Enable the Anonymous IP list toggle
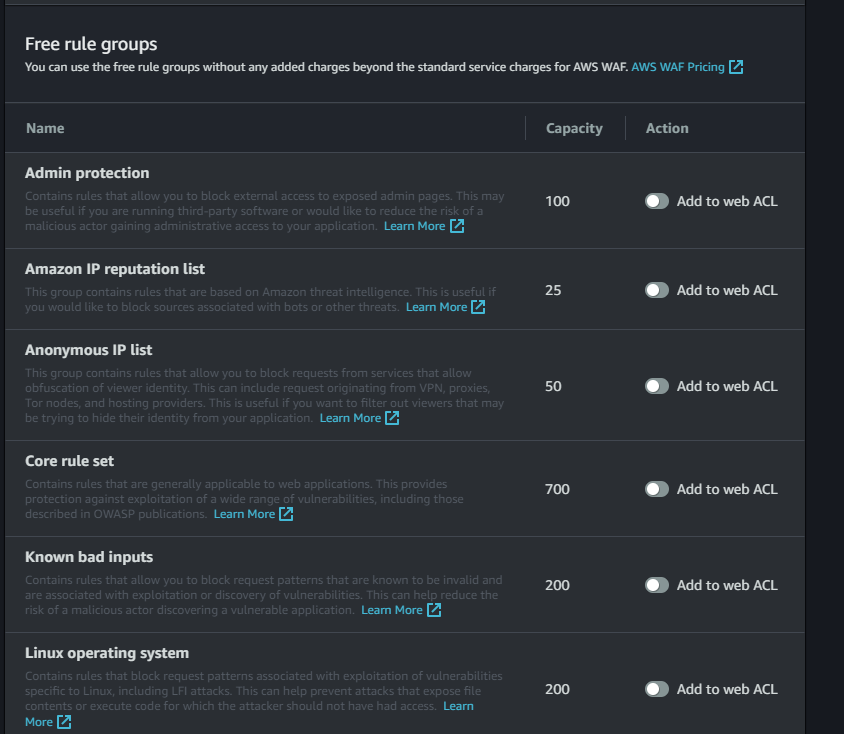Image resolution: width=844 pixels, height=734 pixels. coord(656,386)
